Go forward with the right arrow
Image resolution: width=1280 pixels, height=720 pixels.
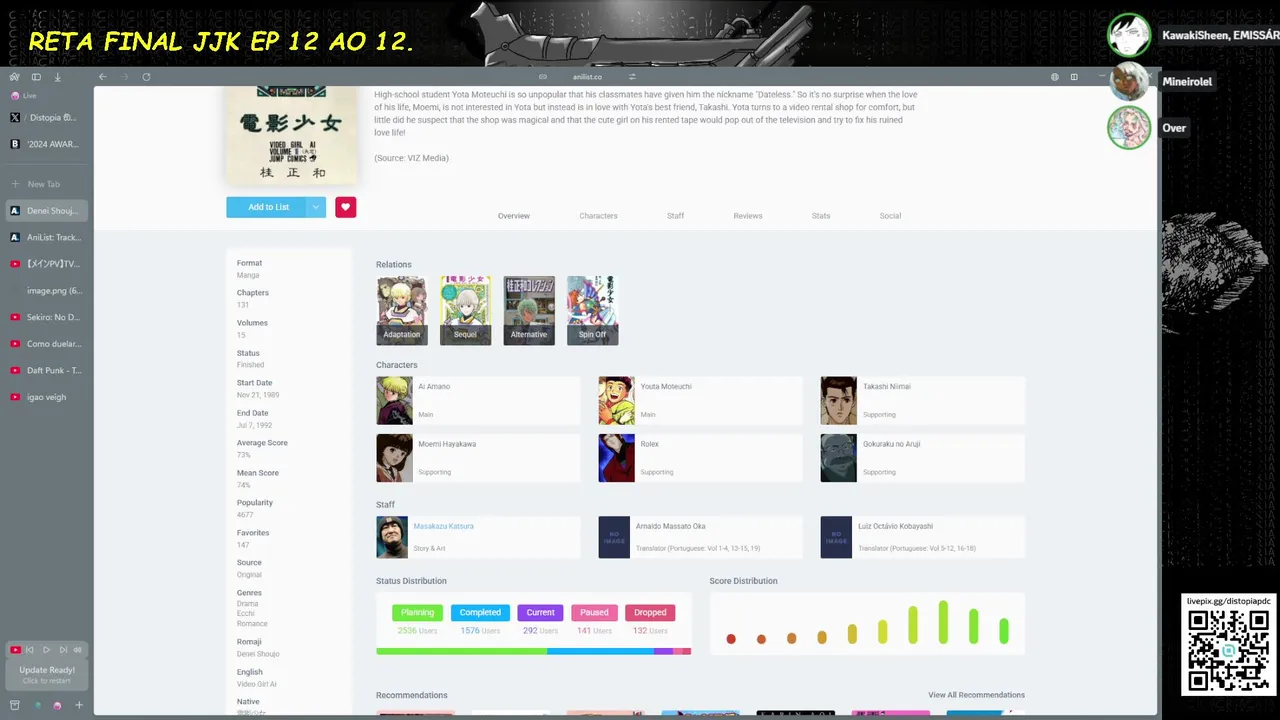click(x=125, y=77)
